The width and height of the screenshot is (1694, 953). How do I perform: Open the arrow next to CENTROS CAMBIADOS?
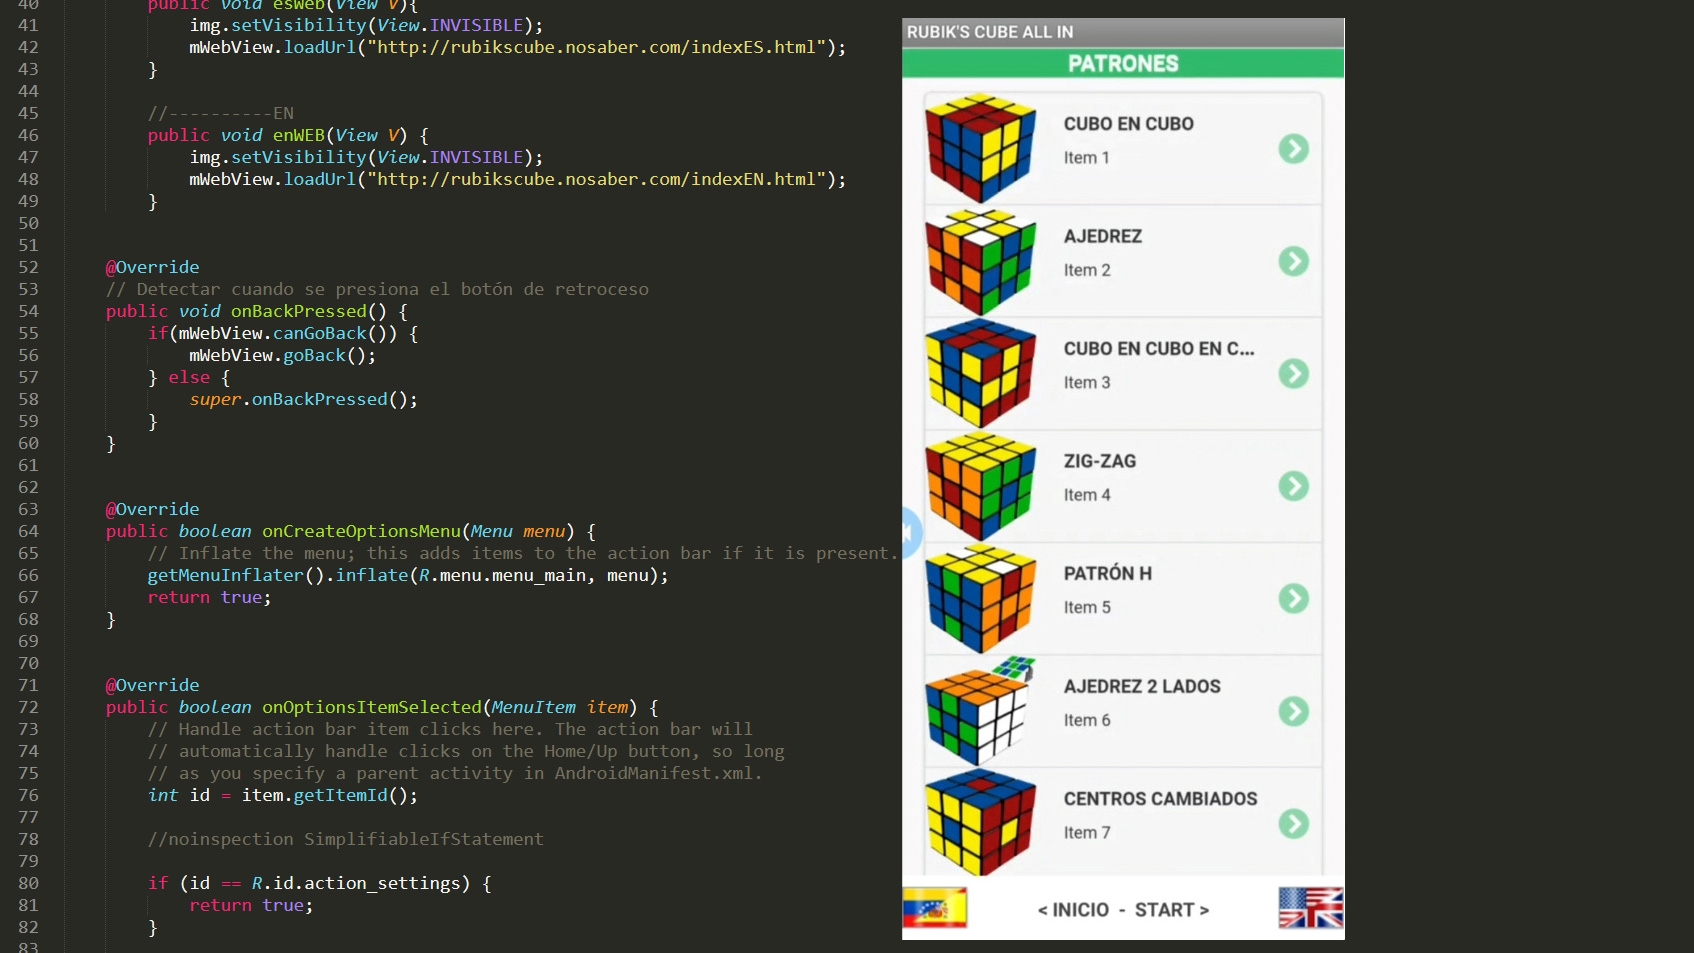[x=1293, y=824]
